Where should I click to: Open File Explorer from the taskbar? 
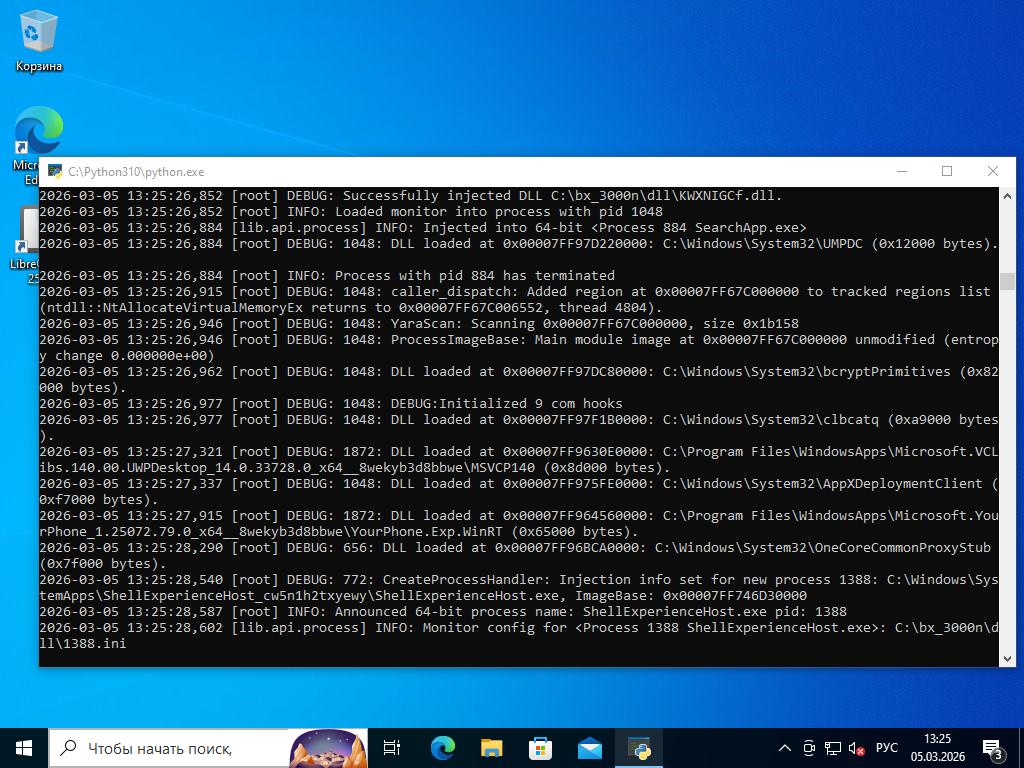click(x=491, y=748)
